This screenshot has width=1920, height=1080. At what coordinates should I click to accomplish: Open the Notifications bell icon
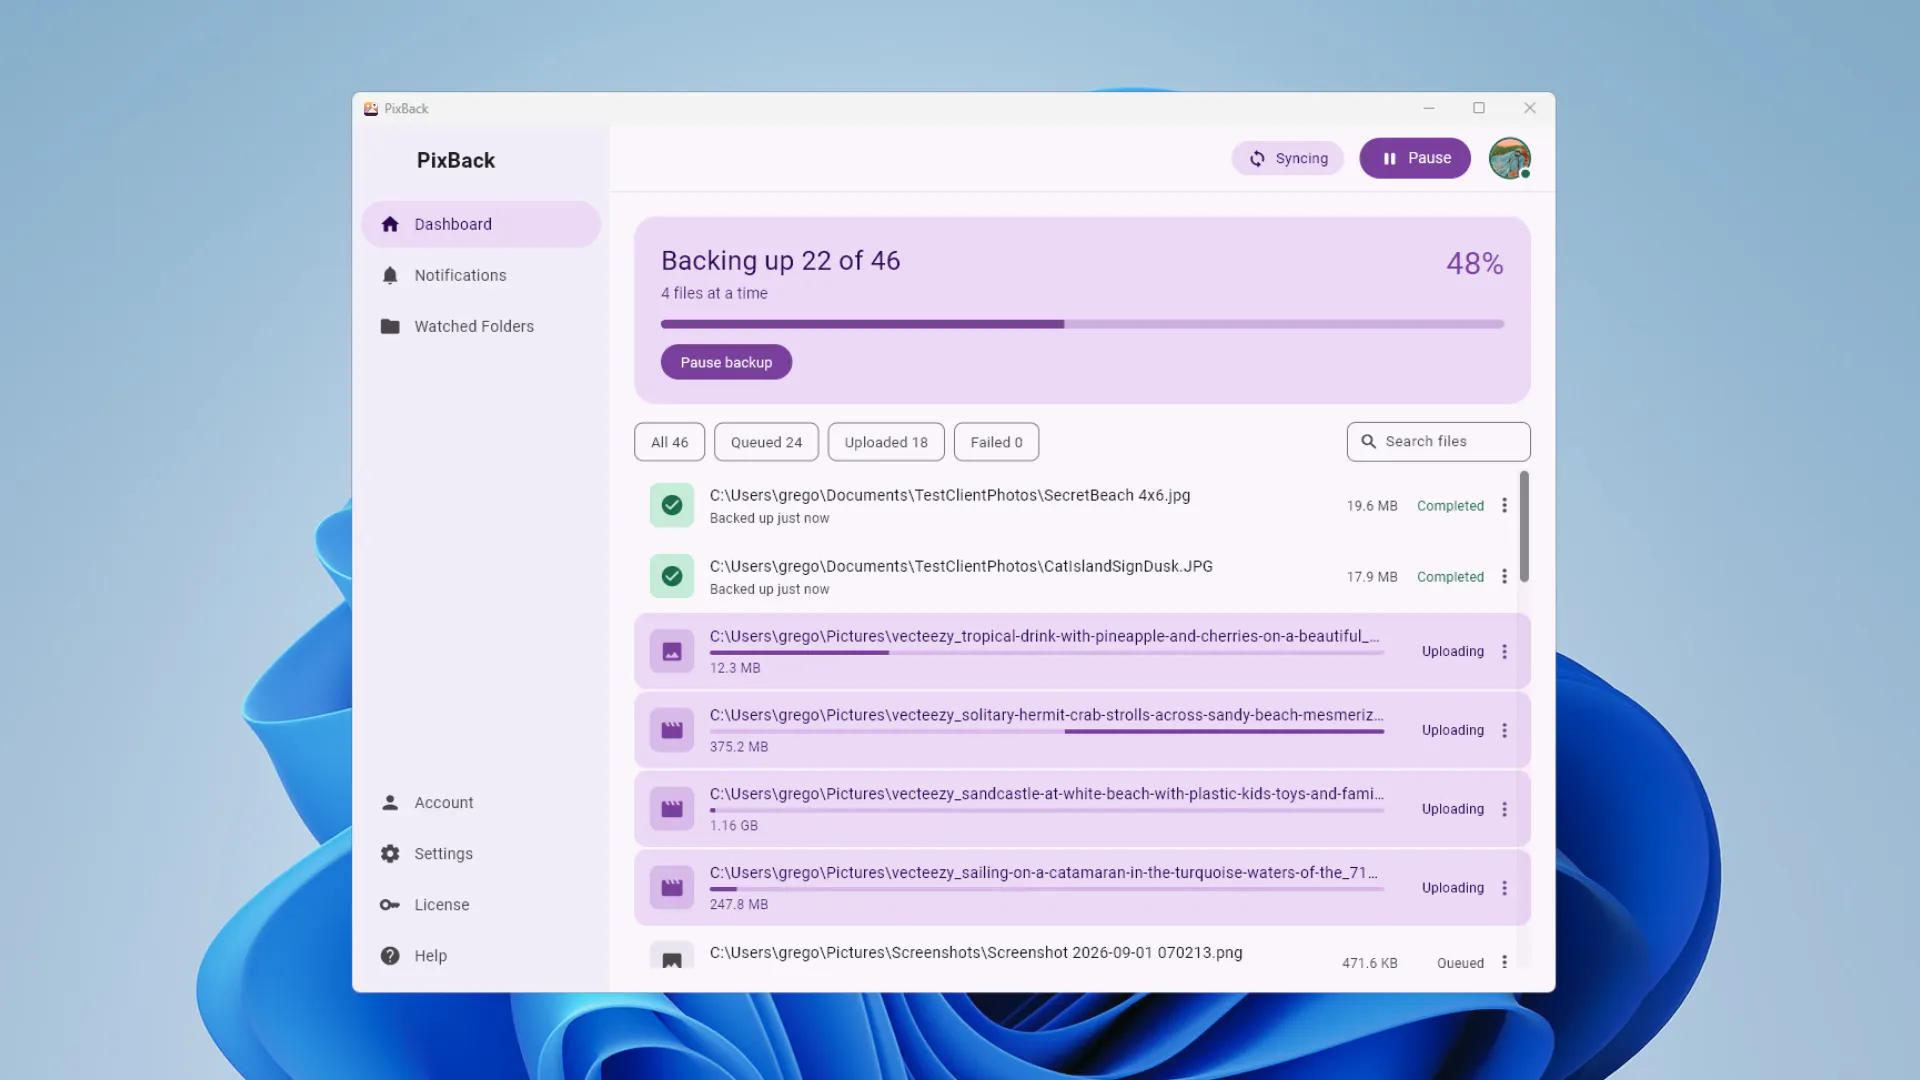tap(390, 275)
